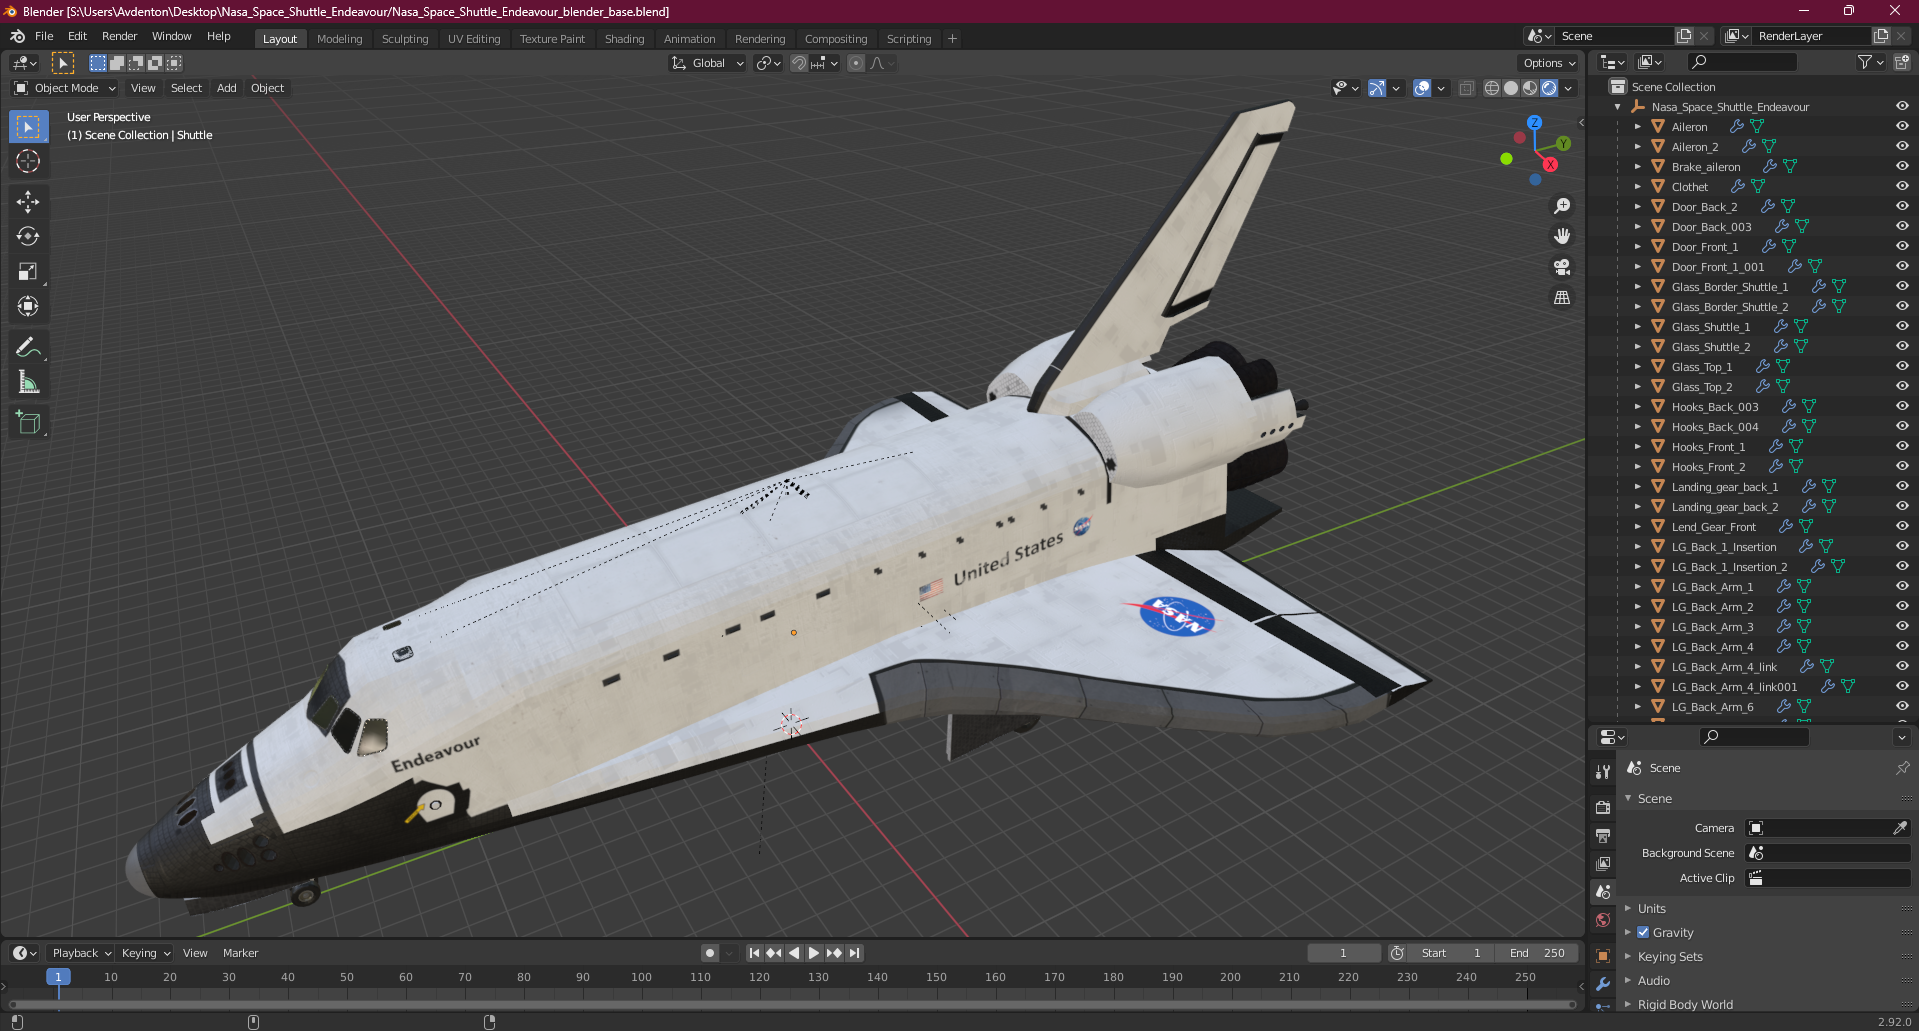Jump to timeline end frame
Image resolution: width=1919 pixels, height=1031 pixels.
point(854,953)
